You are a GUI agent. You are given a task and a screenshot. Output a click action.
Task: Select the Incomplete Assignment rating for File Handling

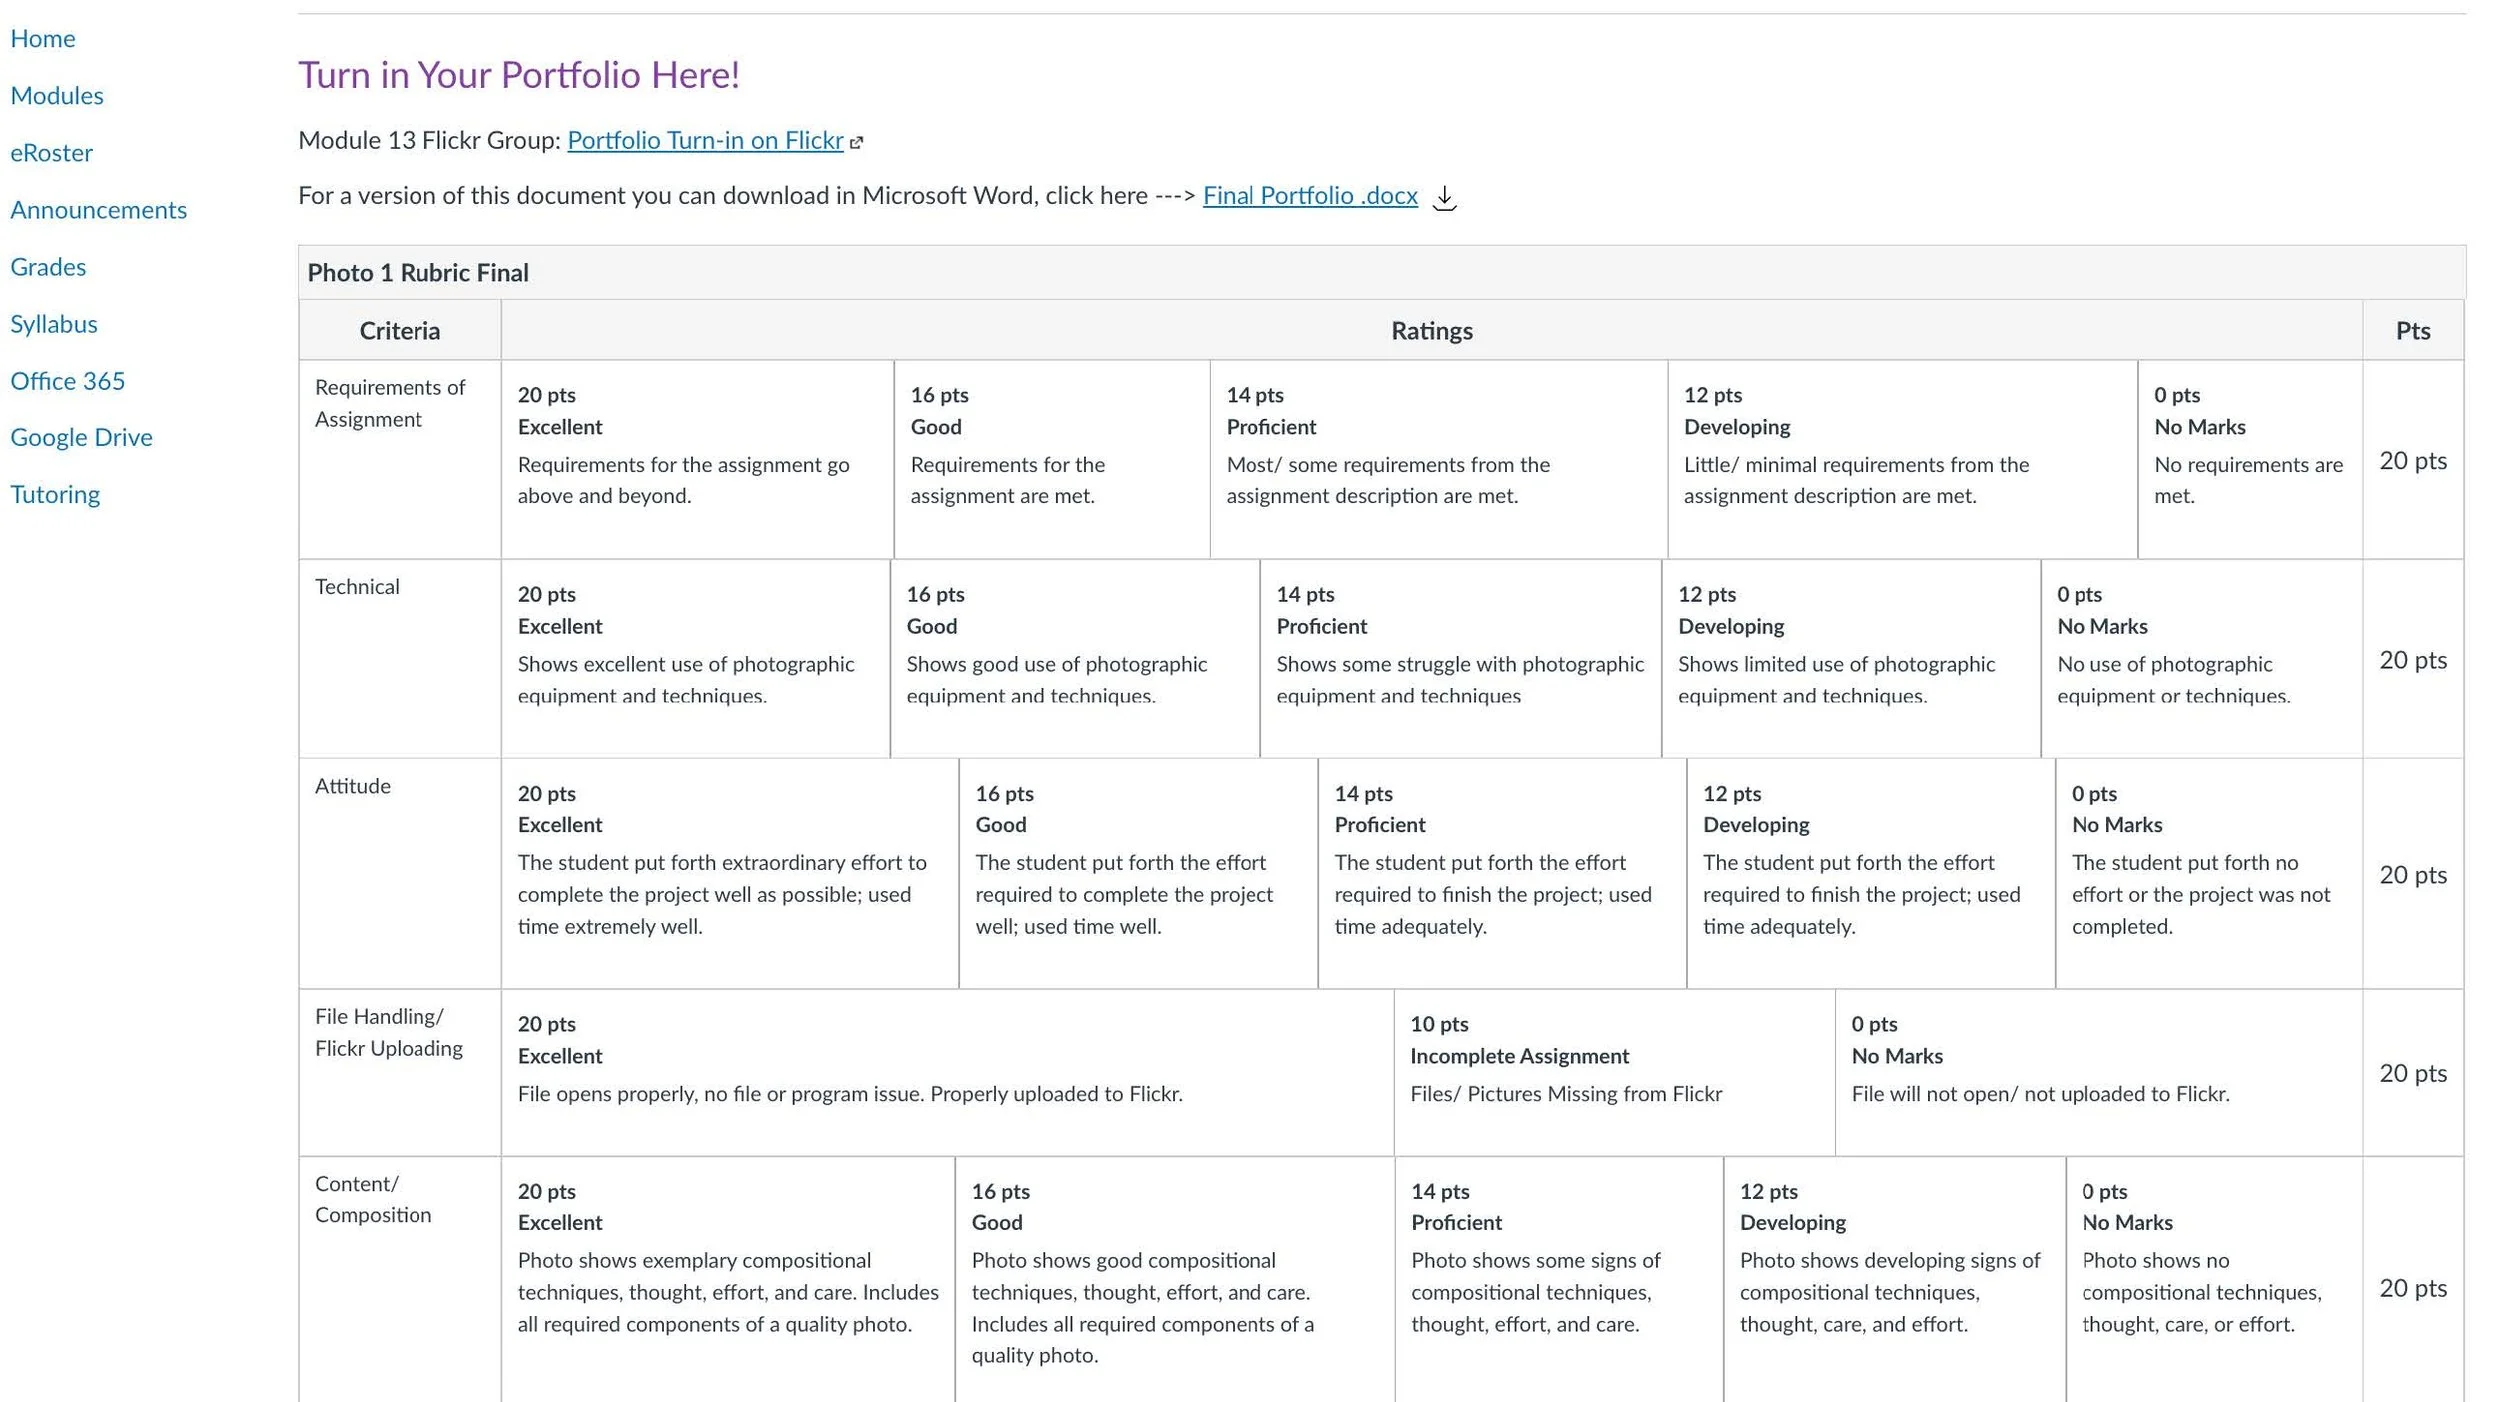pos(1614,1072)
